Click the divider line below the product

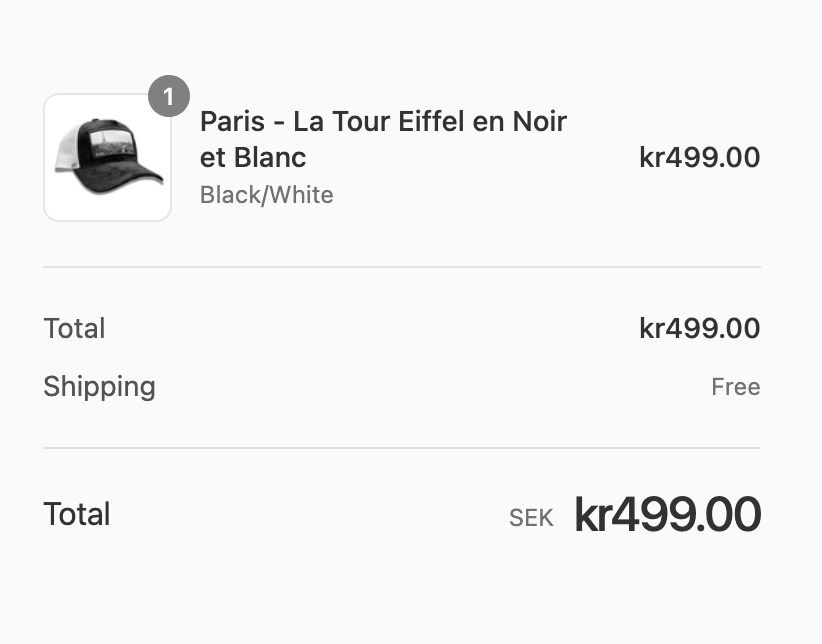[401, 267]
